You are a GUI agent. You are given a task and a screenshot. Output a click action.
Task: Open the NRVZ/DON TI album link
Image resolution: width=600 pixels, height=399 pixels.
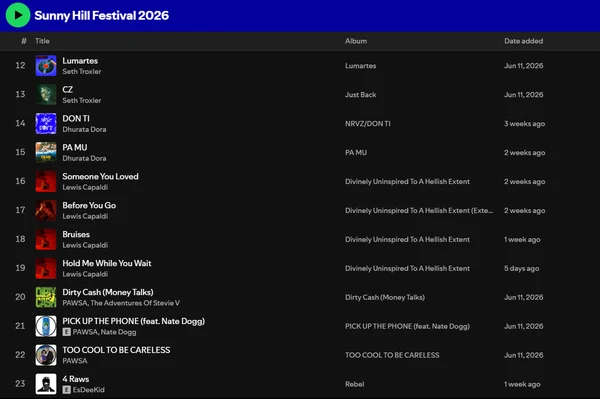point(368,124)
